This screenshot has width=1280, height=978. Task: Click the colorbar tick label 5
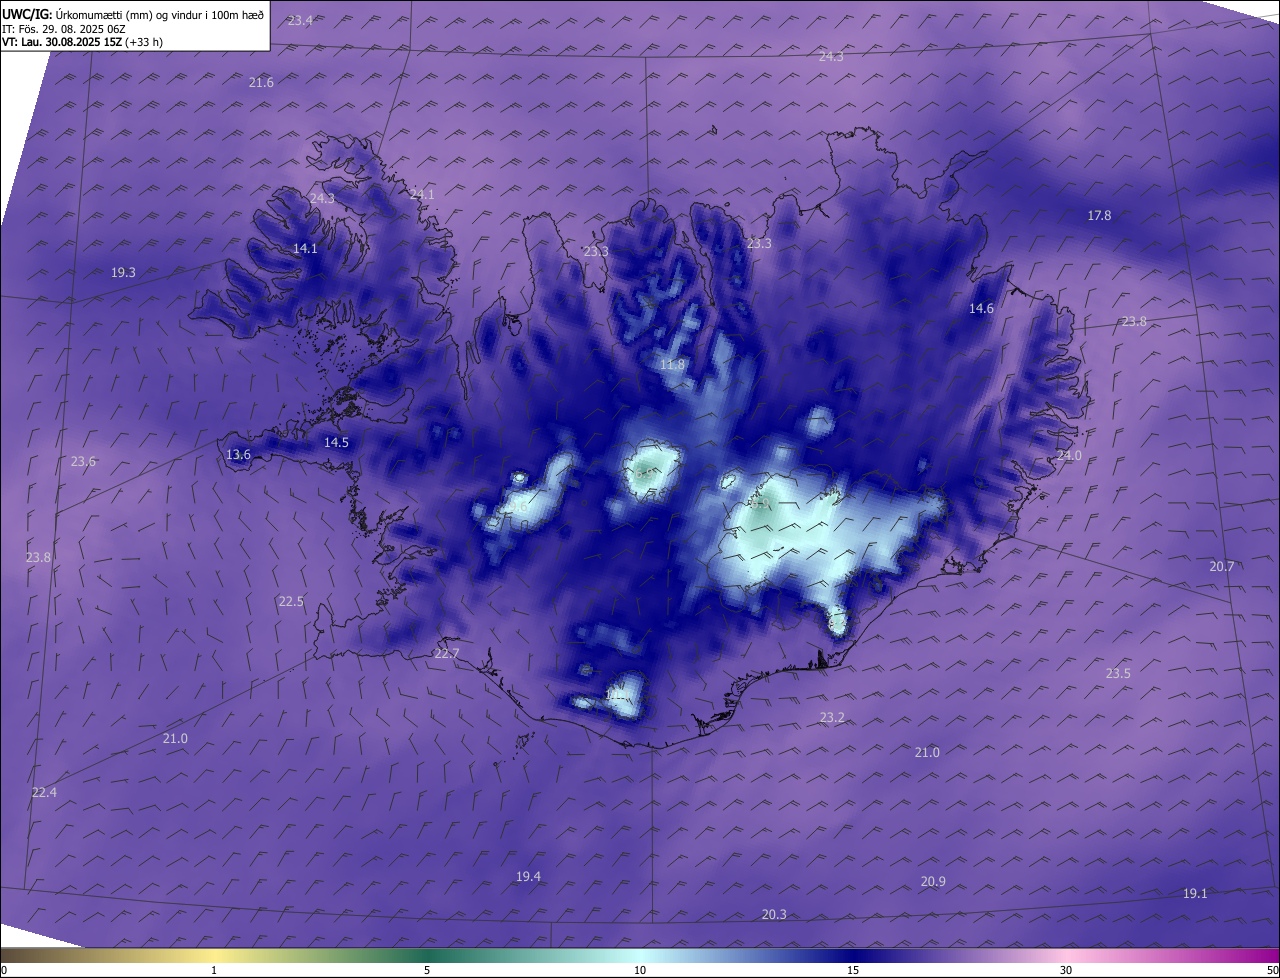[x=427, y=970]
